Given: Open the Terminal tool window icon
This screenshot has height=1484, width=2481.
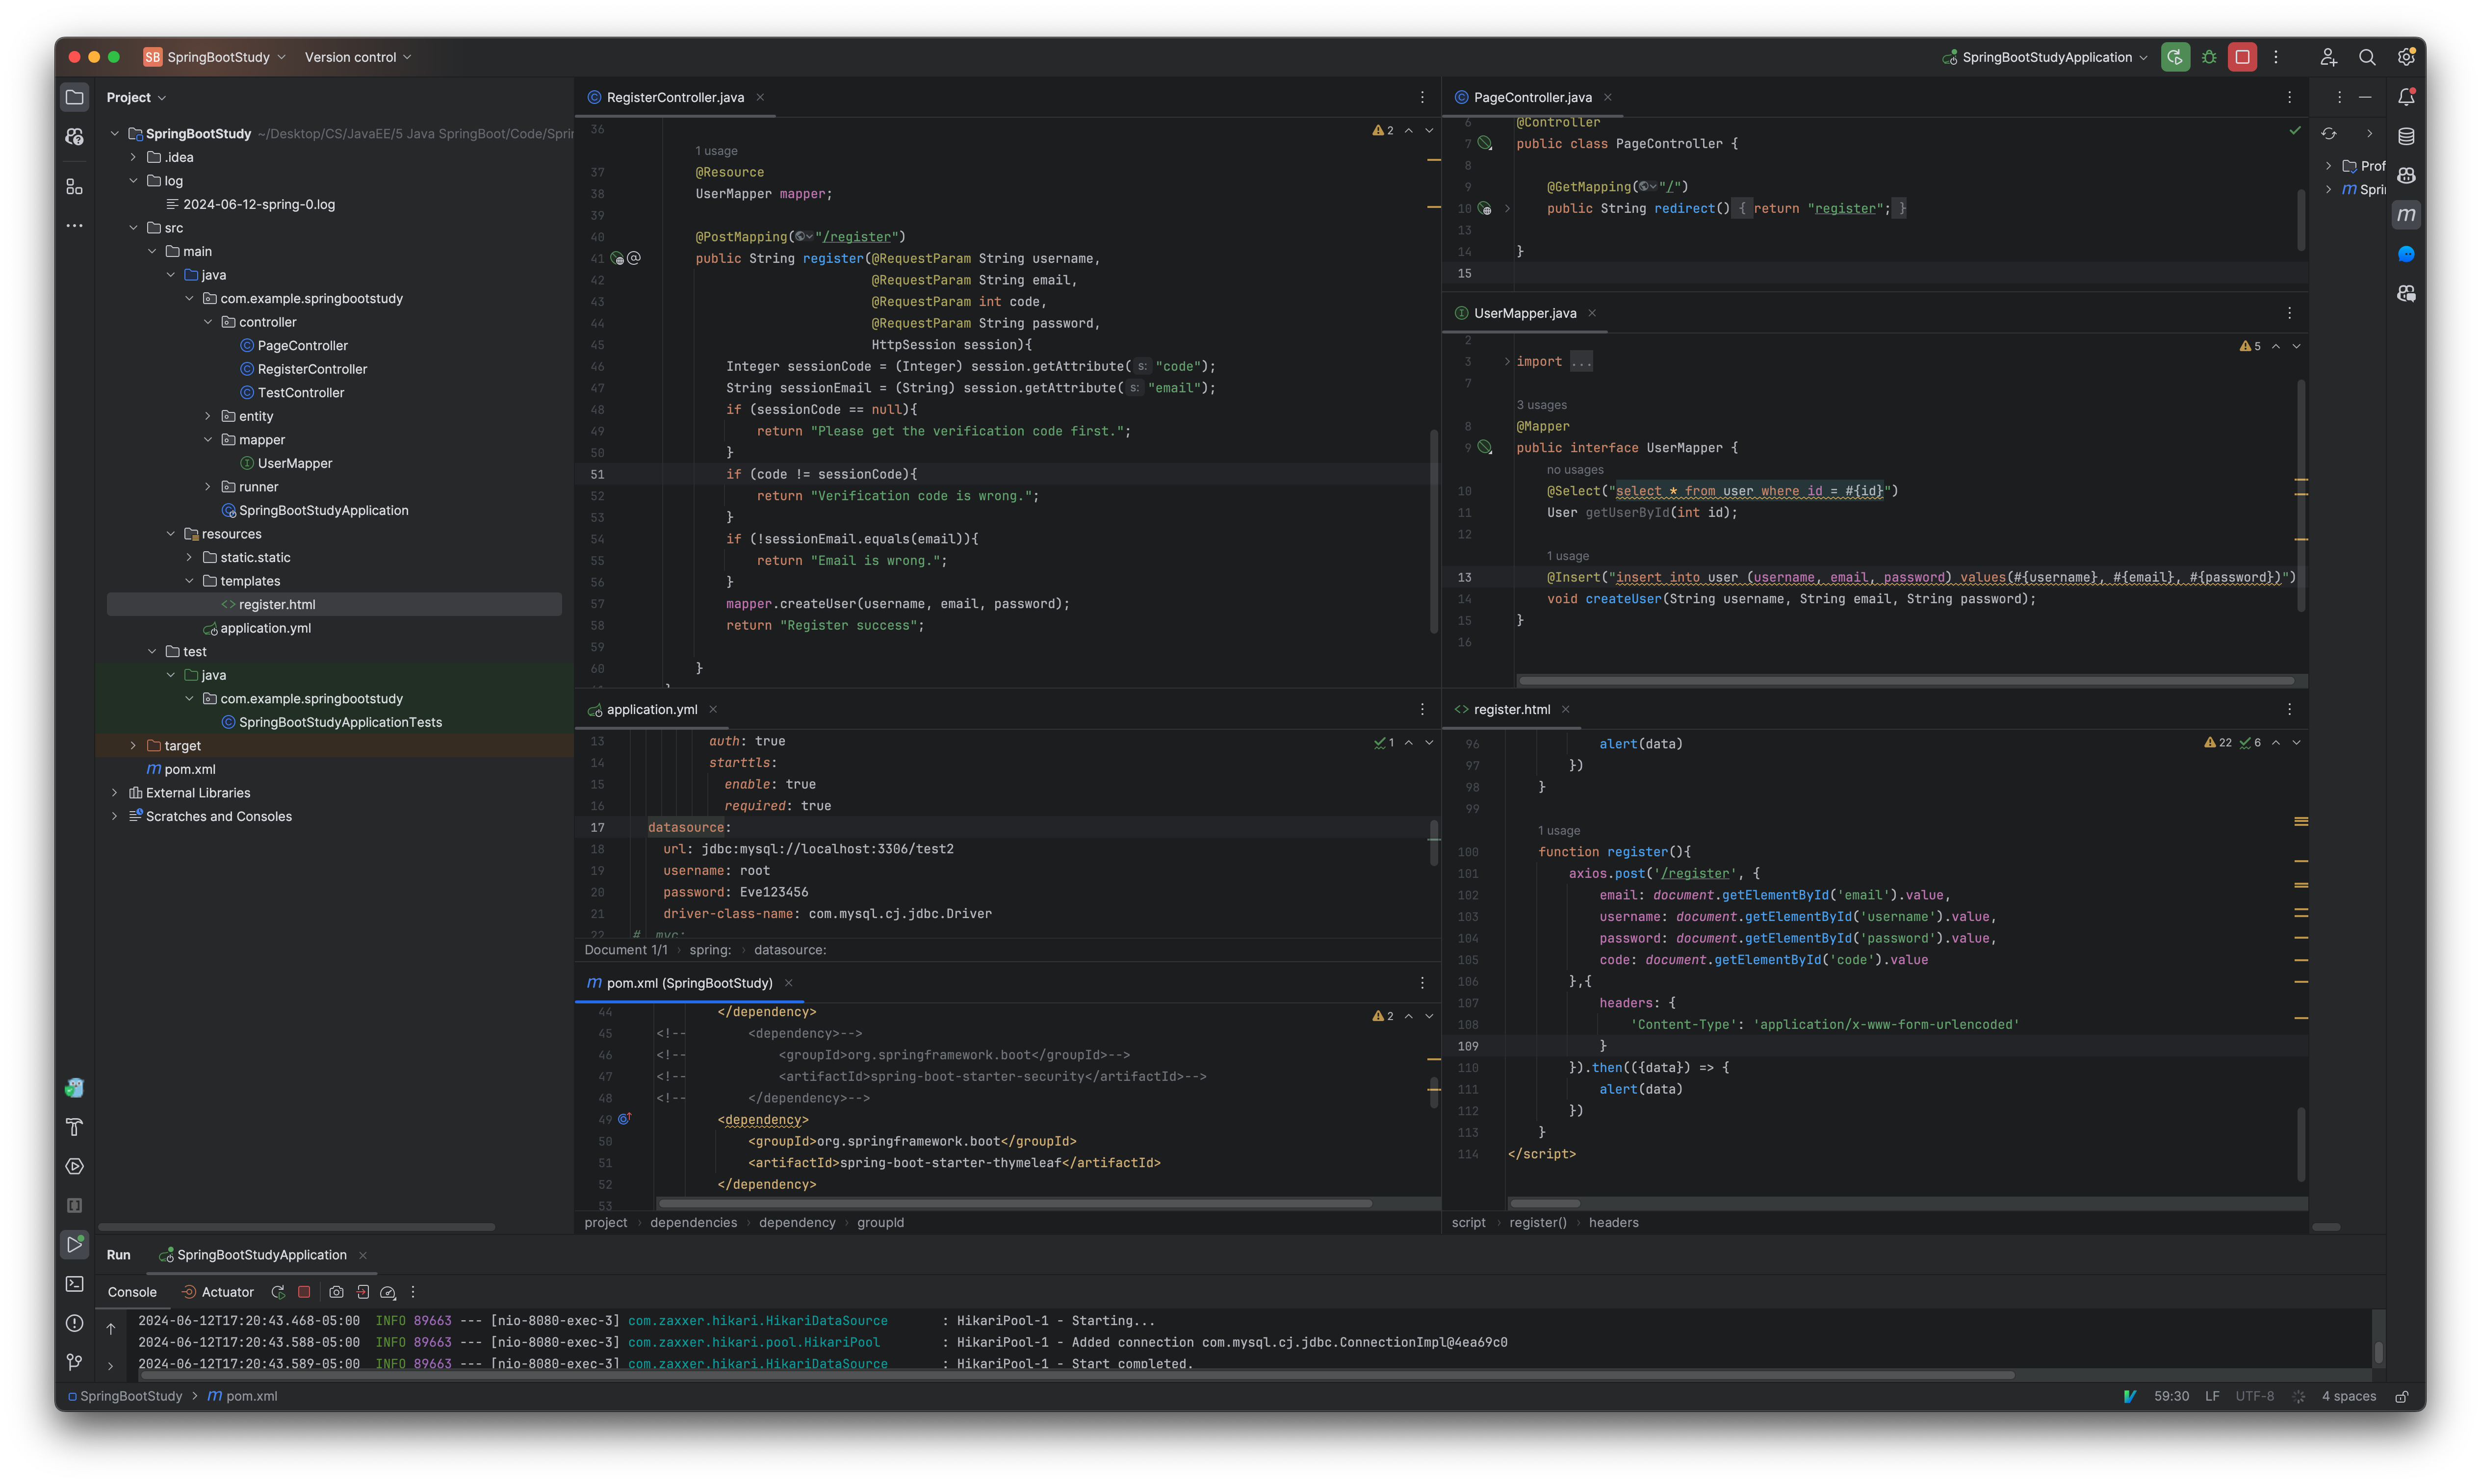Looking at the screenshot, I should [x=74, y=1284].
